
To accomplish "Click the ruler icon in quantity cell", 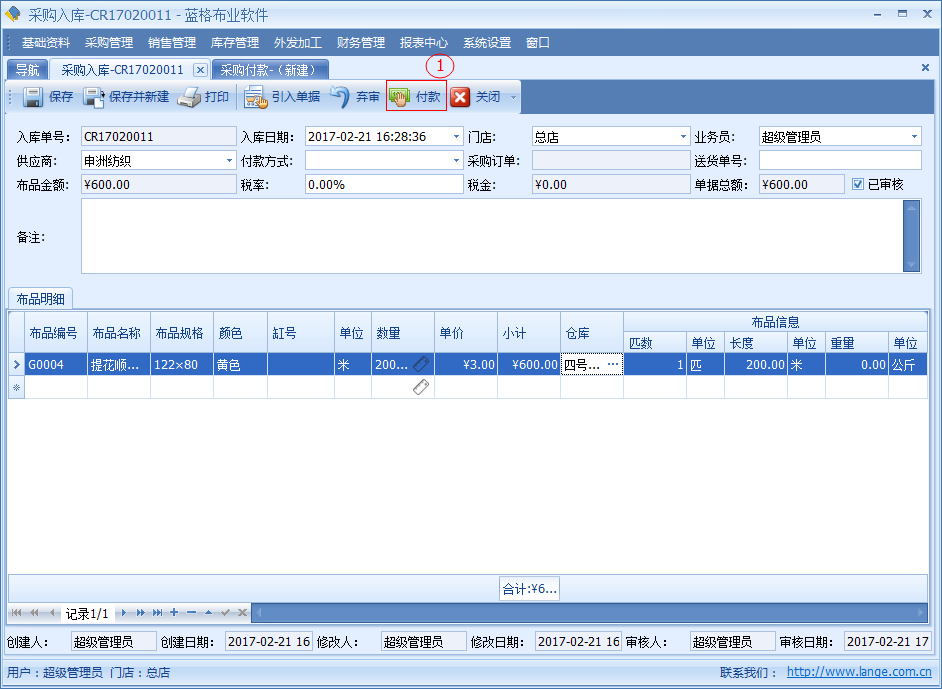I will 421,365.
